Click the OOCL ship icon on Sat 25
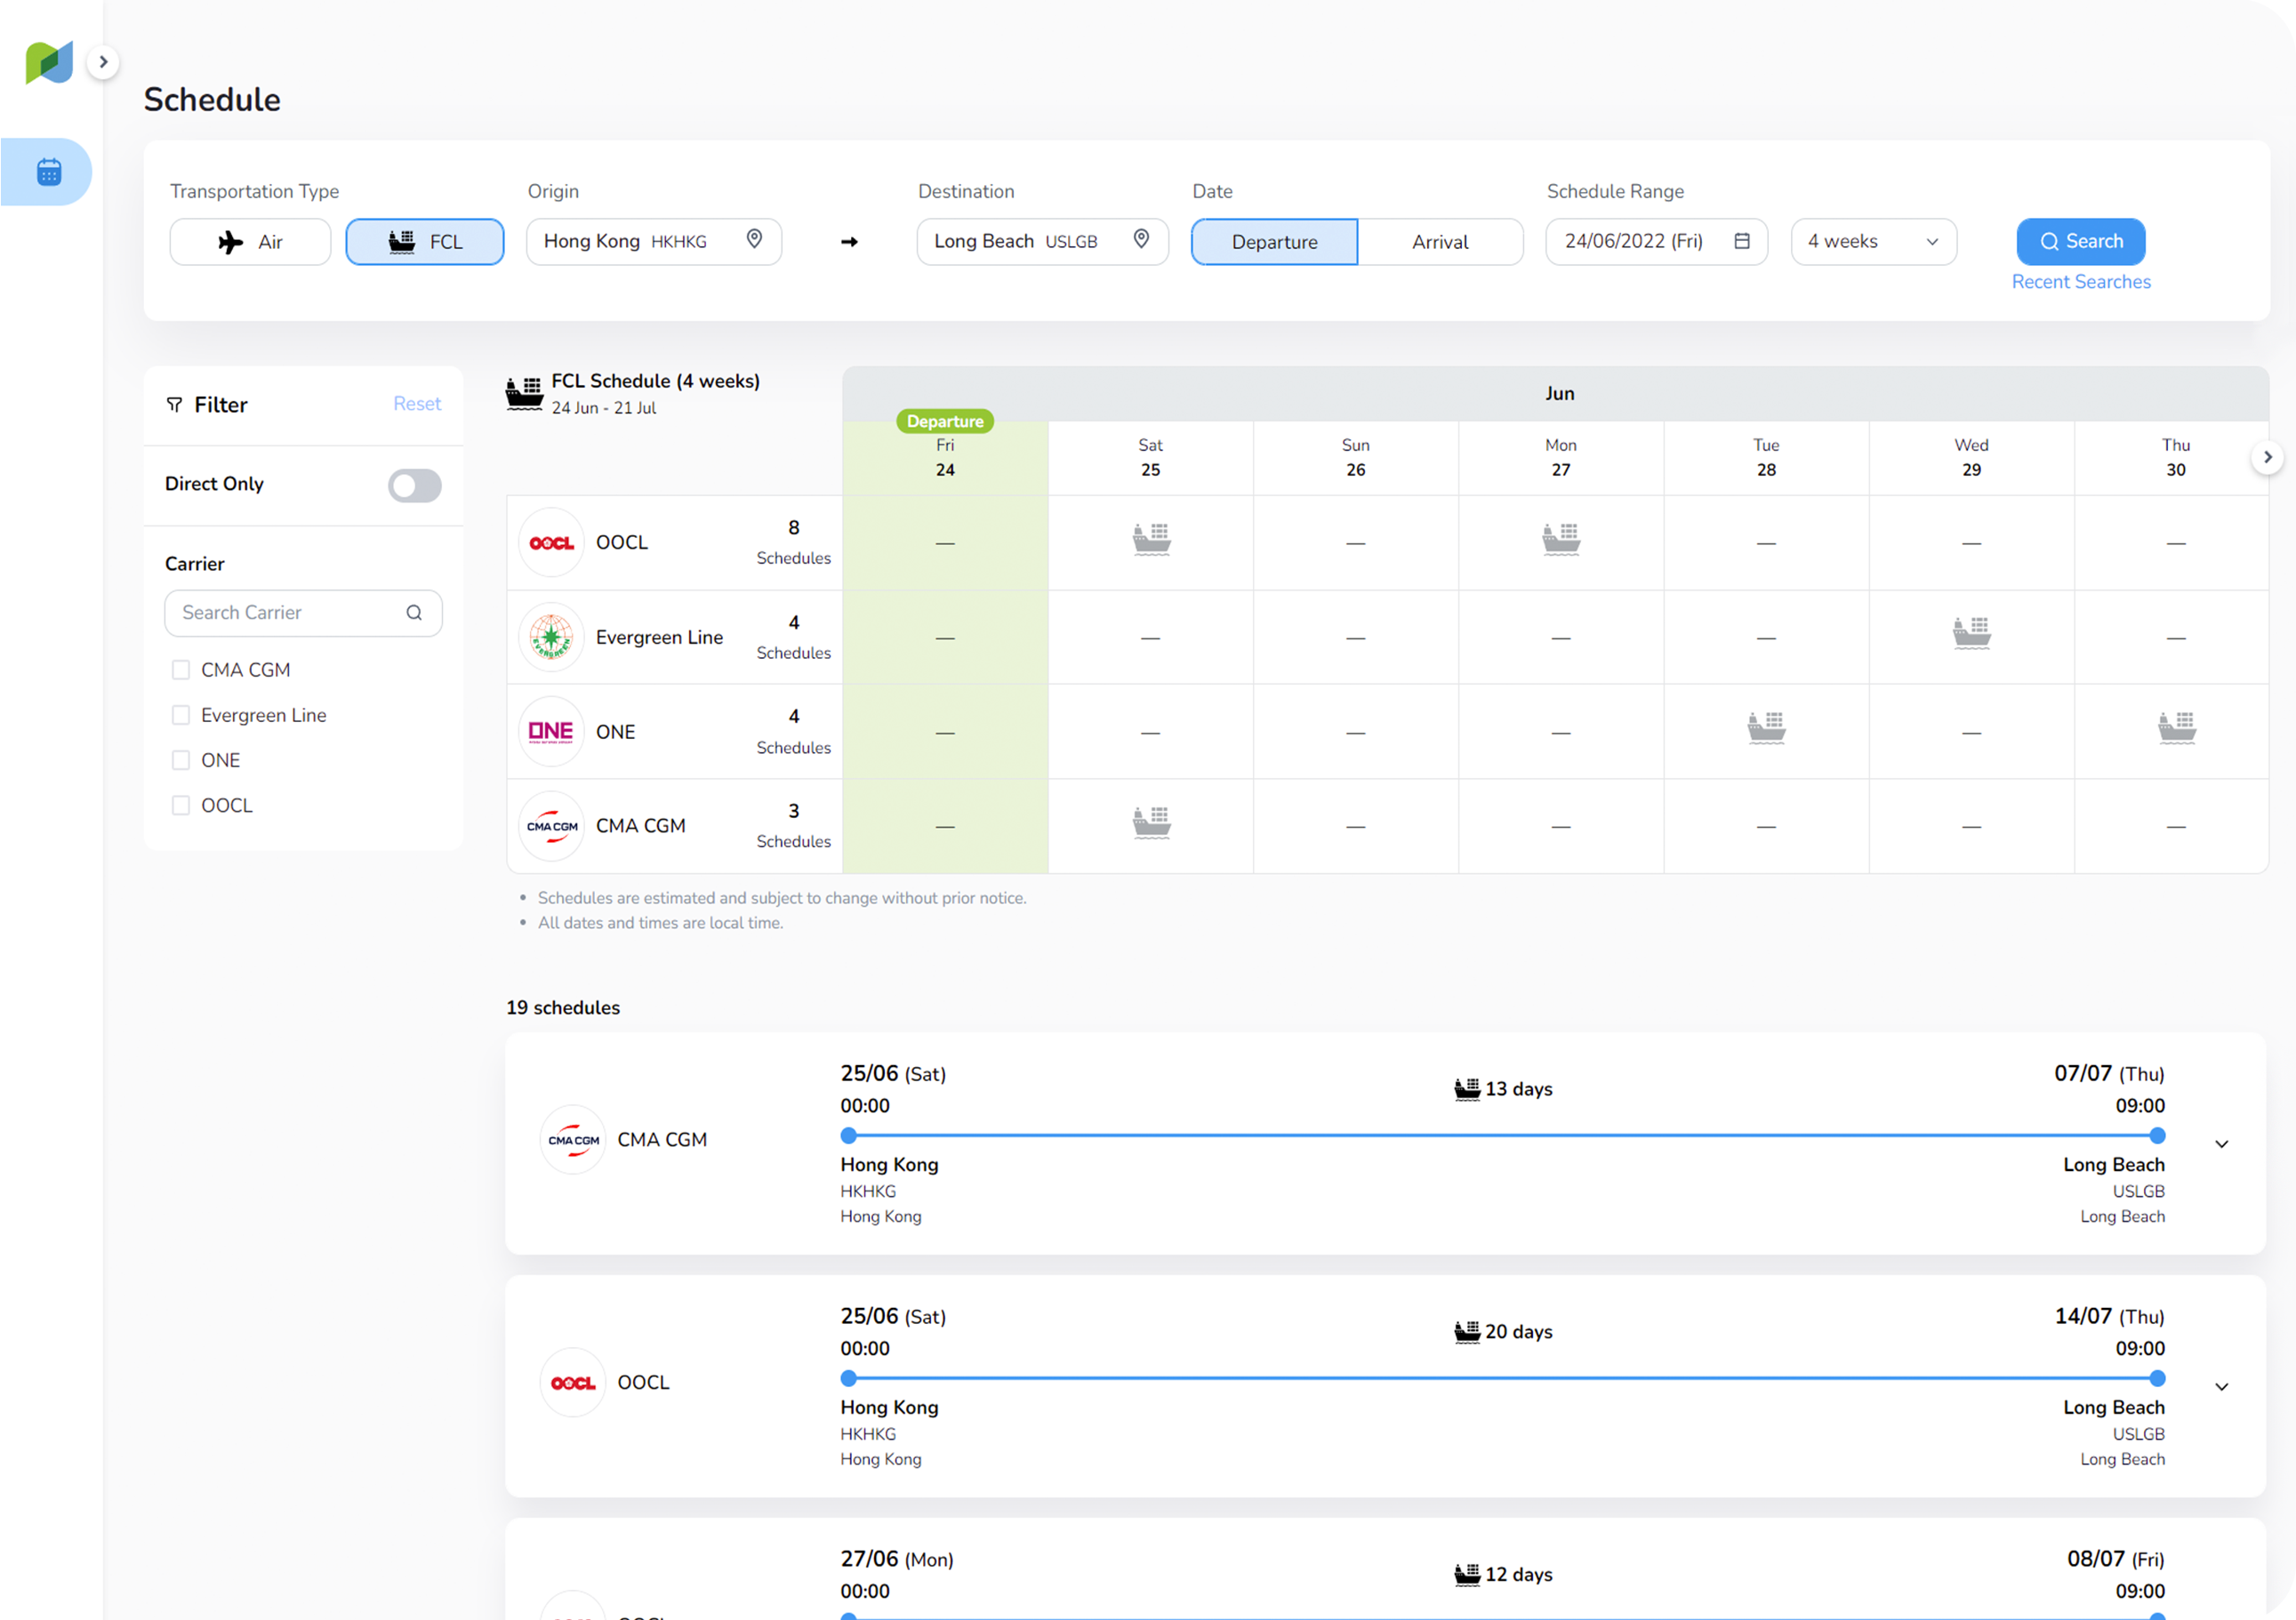 coord(1151,539)
